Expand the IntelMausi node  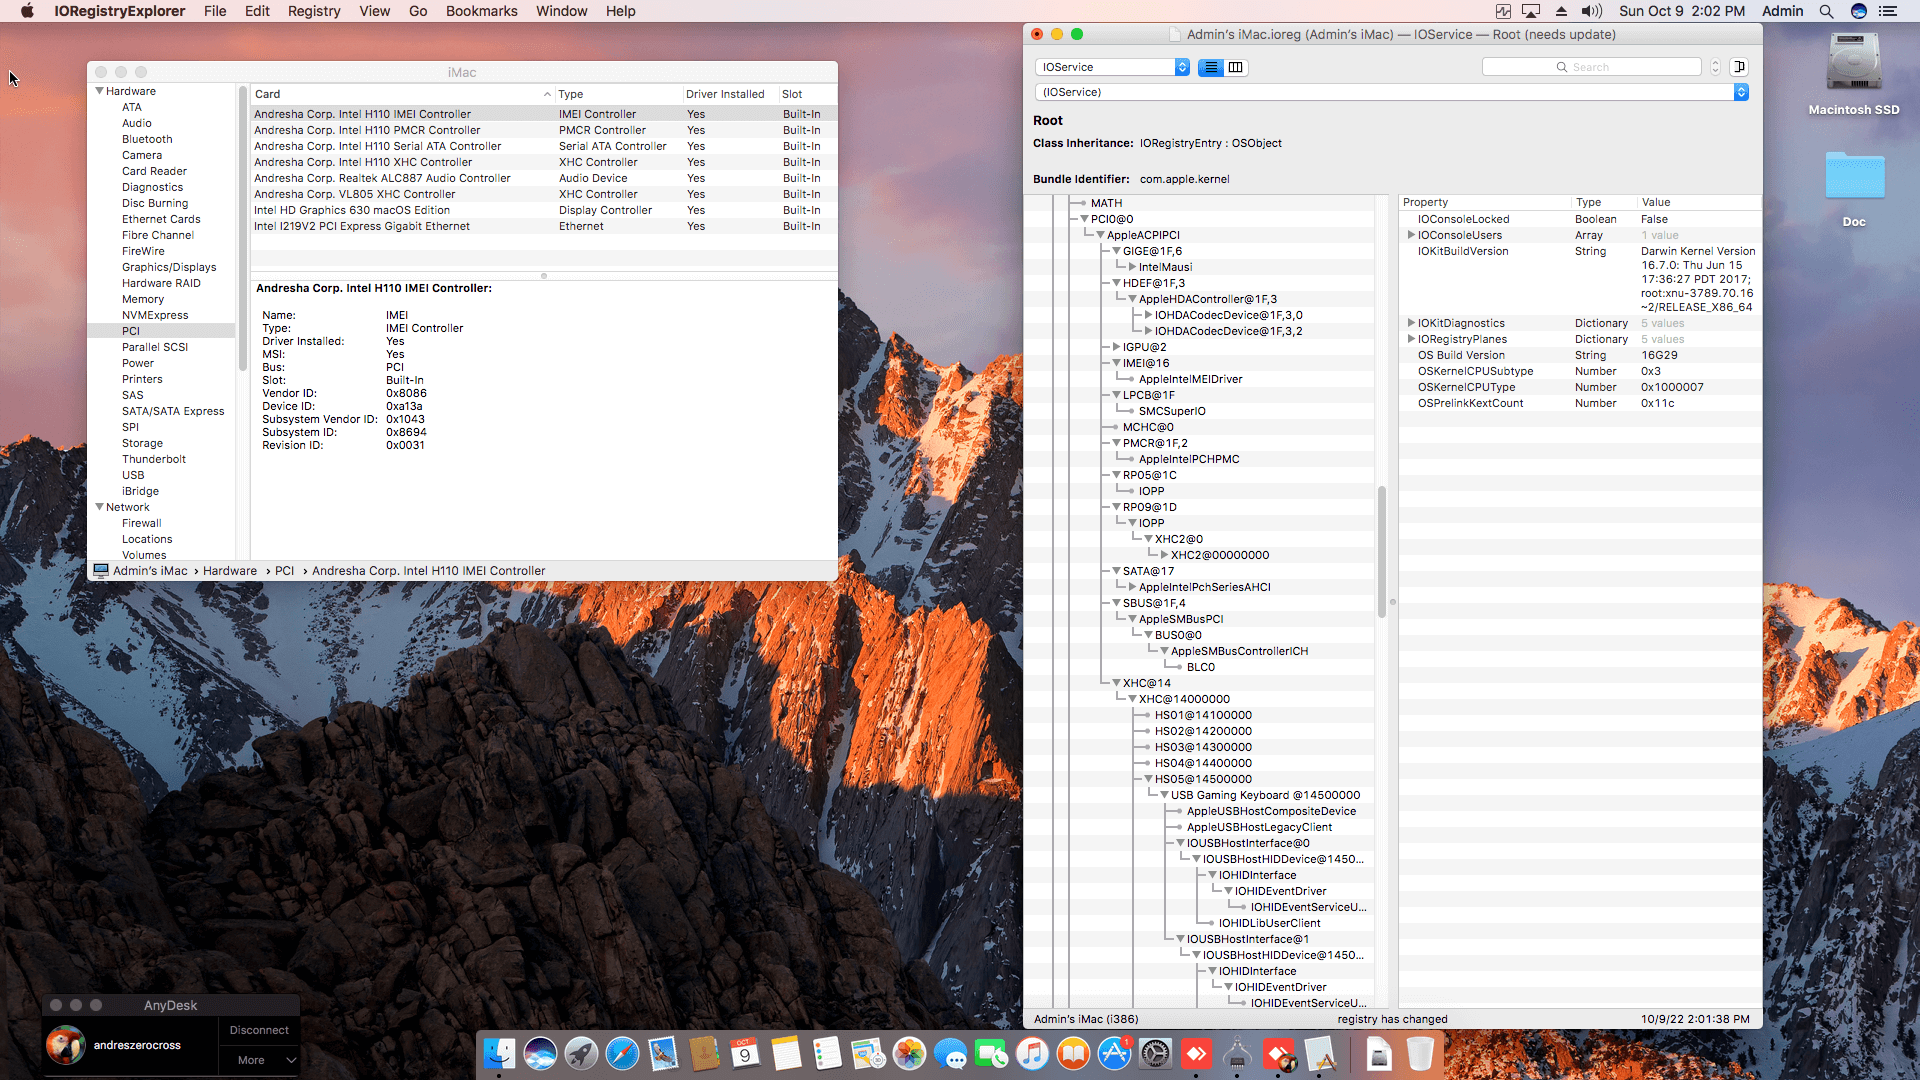1132,267
